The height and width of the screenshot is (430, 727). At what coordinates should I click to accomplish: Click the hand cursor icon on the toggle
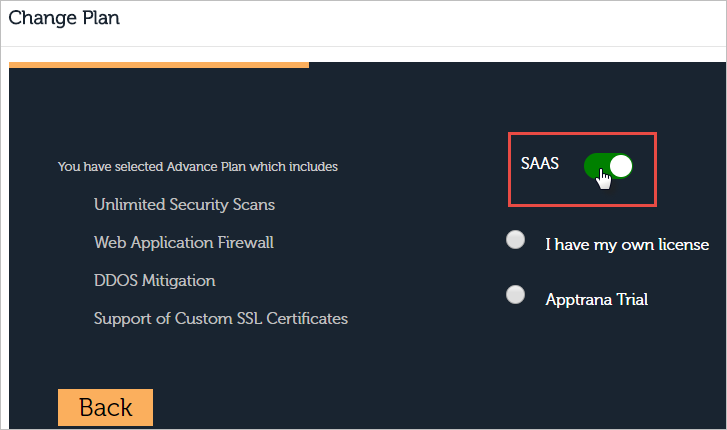point(603,179)
